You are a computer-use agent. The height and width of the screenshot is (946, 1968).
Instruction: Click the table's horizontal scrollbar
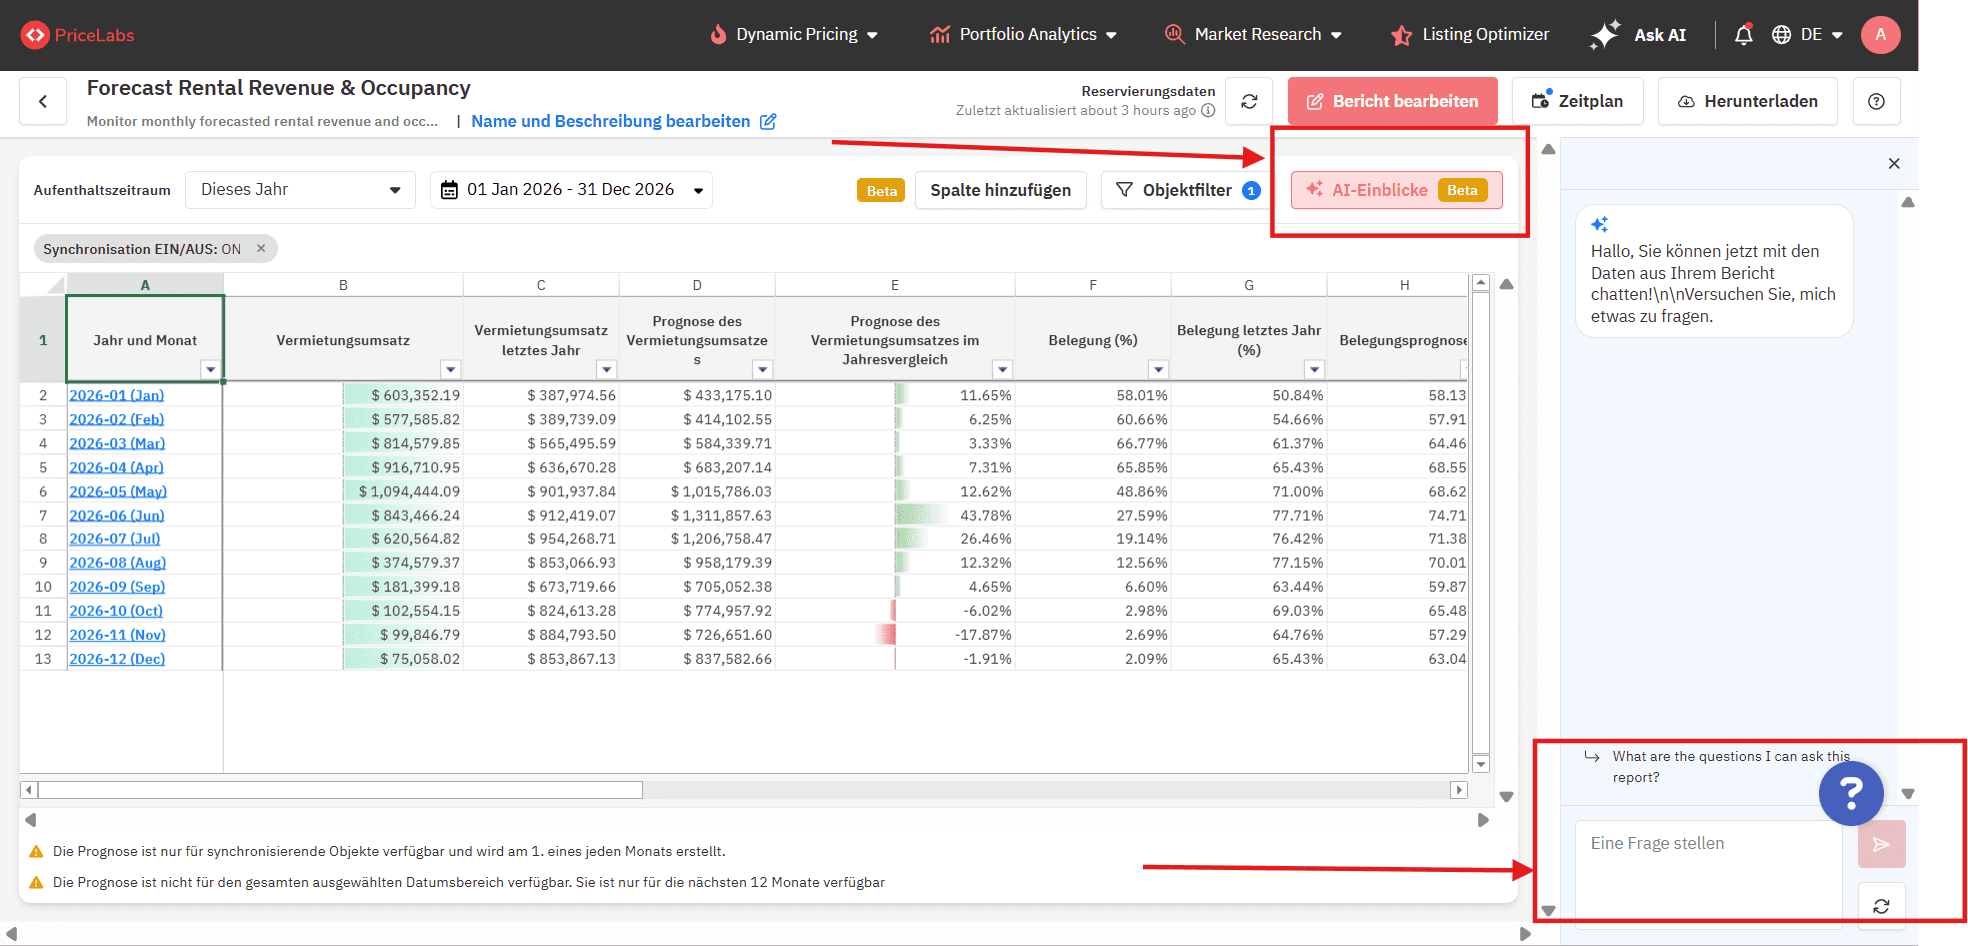340,790
